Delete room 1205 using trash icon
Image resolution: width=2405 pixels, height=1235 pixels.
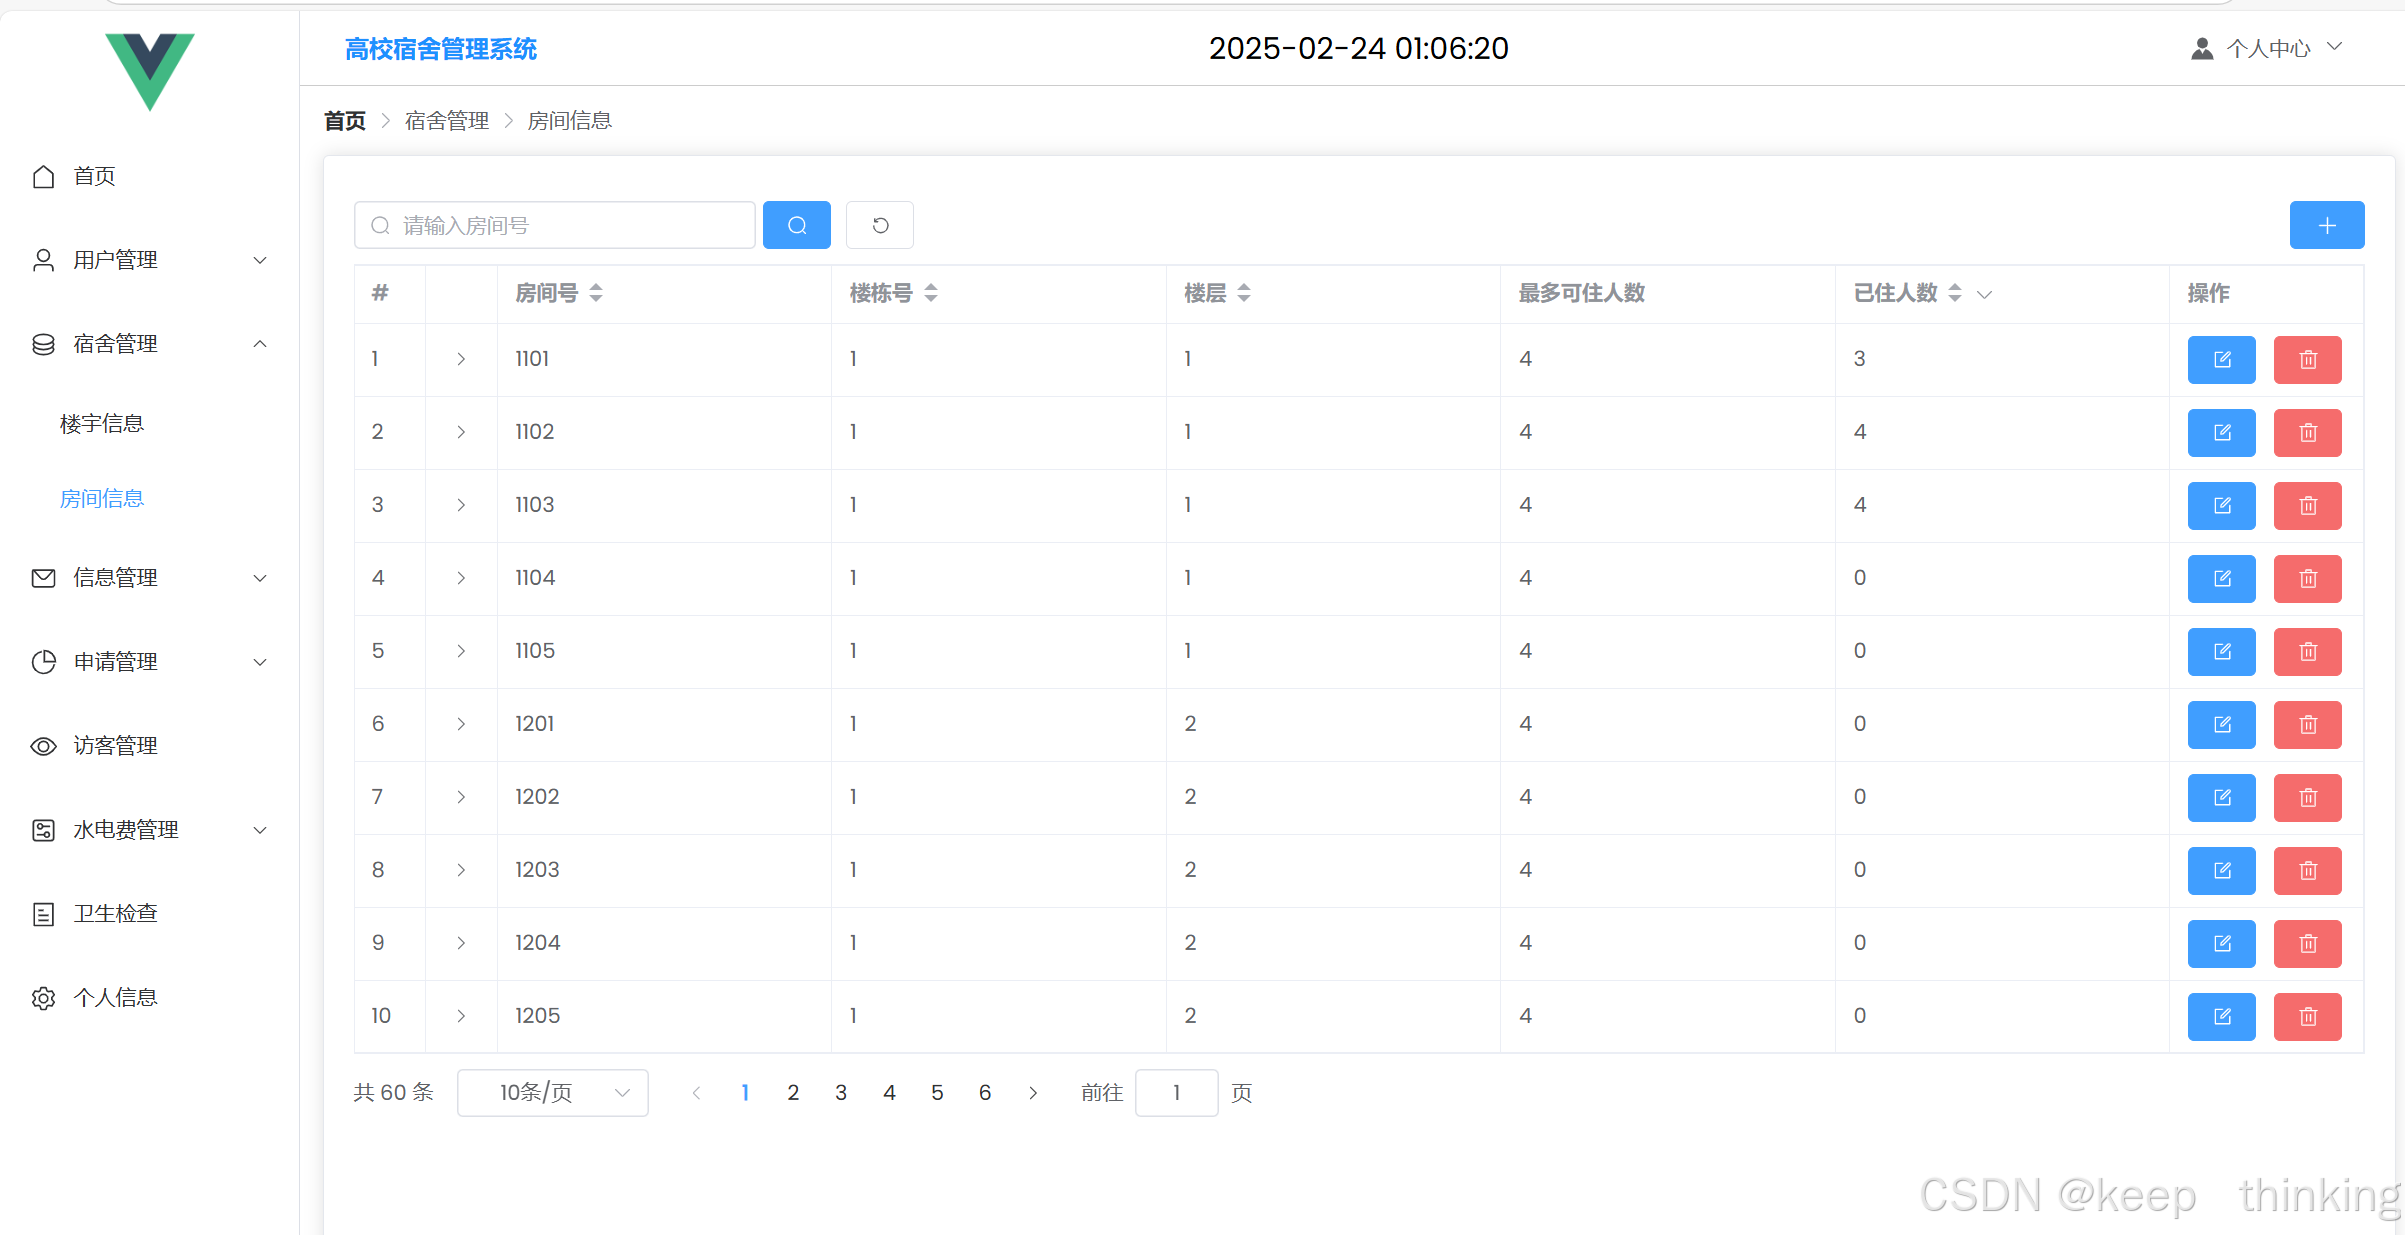[x=2307, y=1017]
